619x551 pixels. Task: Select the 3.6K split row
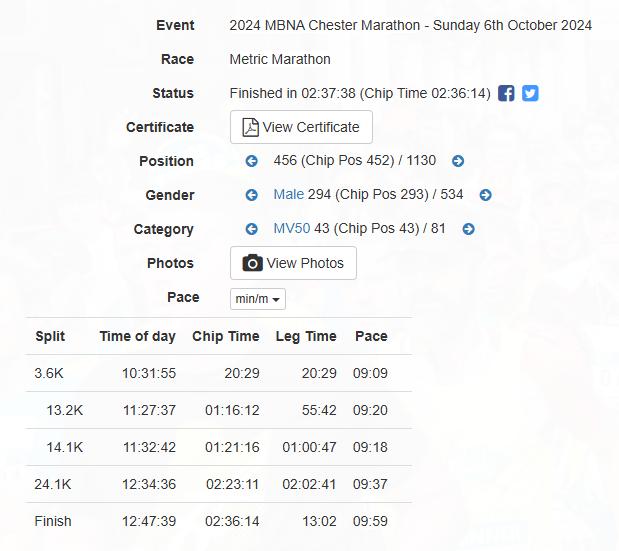click(219, 373)
